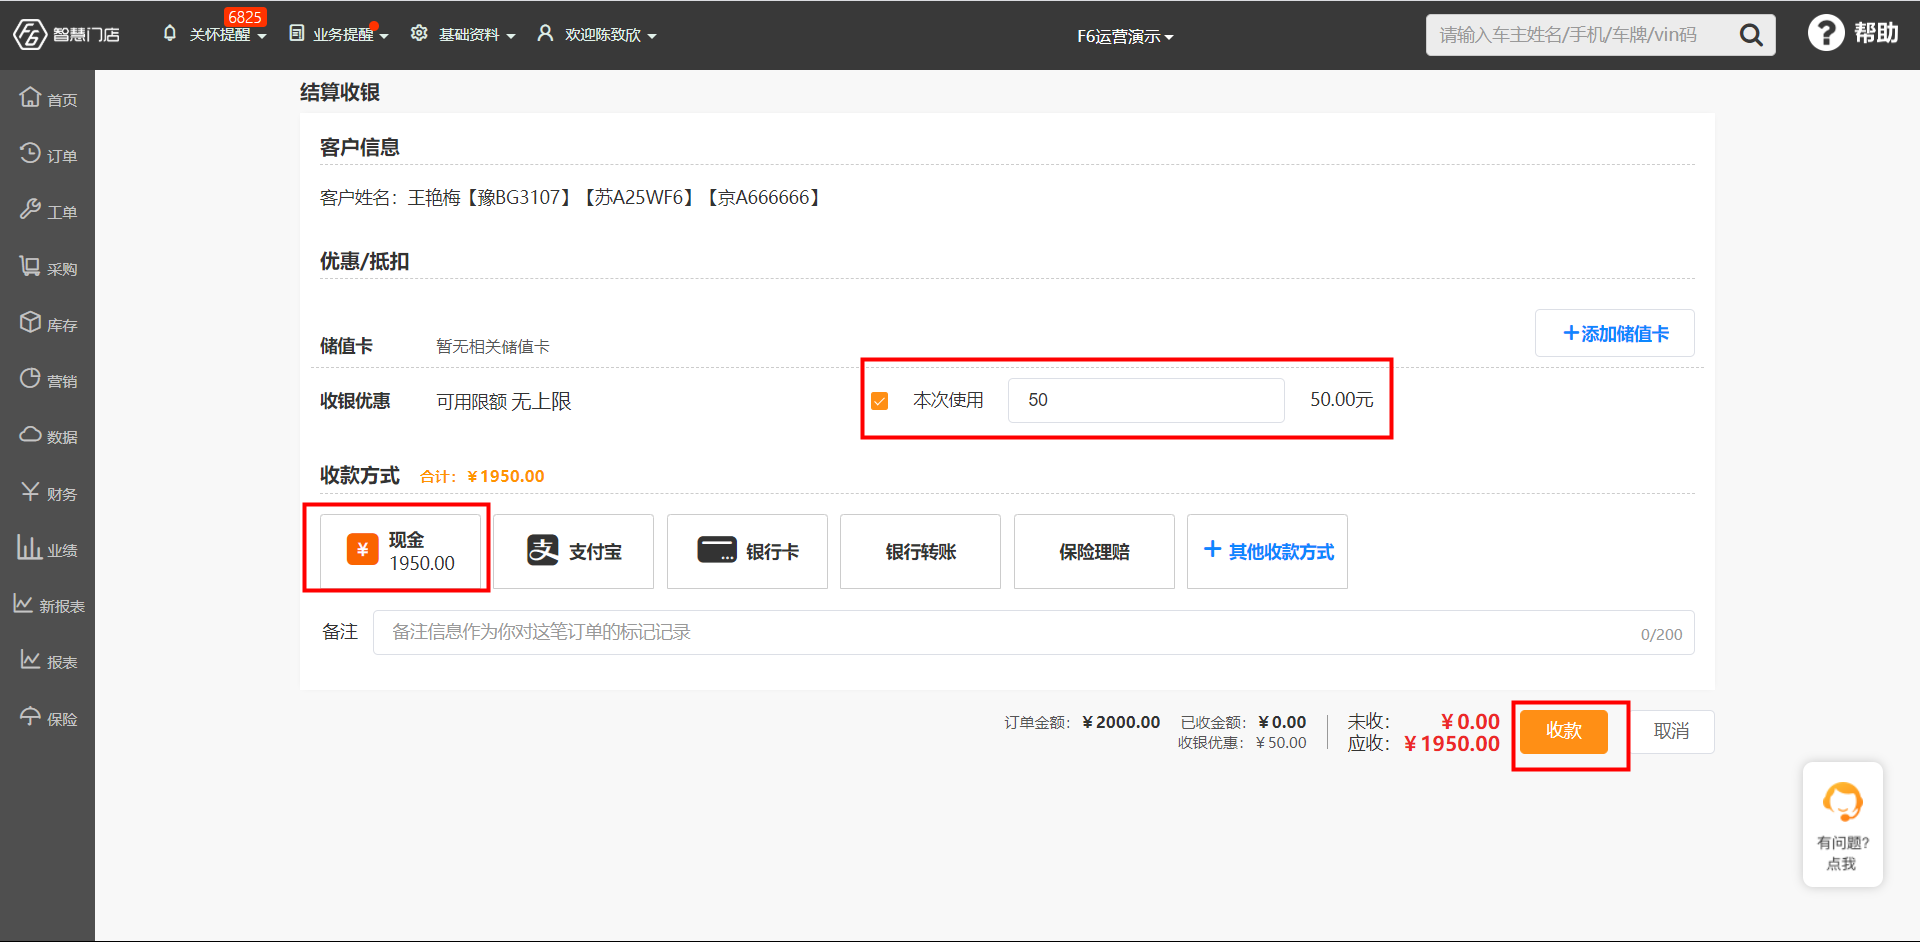Open 工单 wrench icon in sidebar

30,209
